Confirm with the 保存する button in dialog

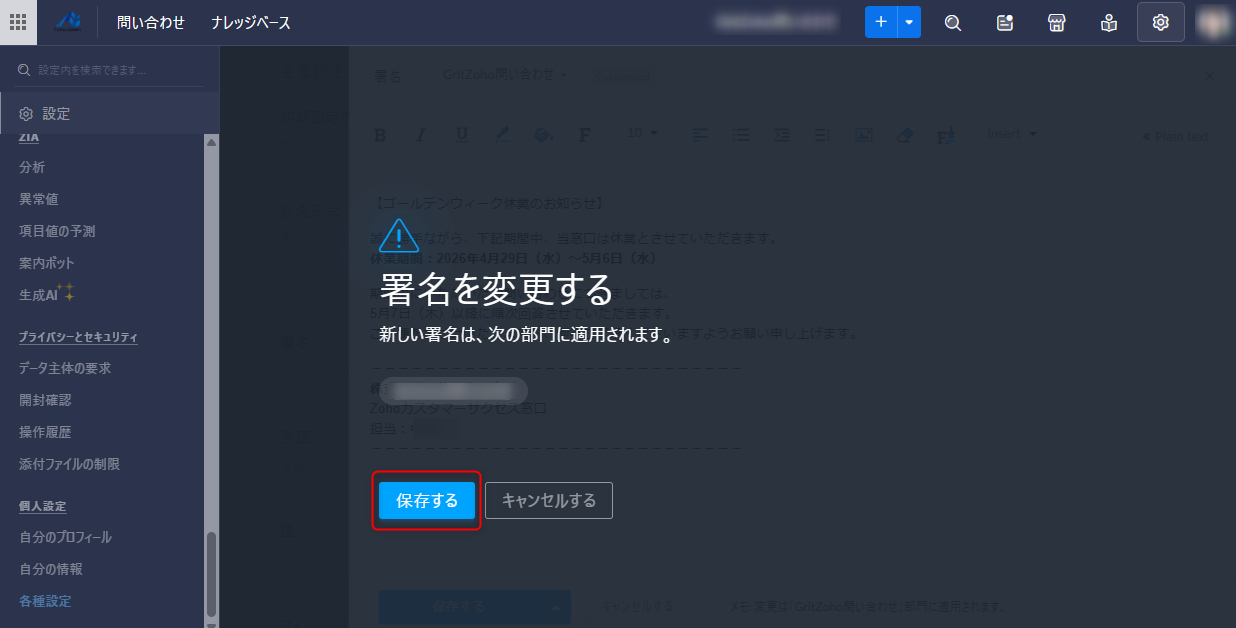coord(427,501)
